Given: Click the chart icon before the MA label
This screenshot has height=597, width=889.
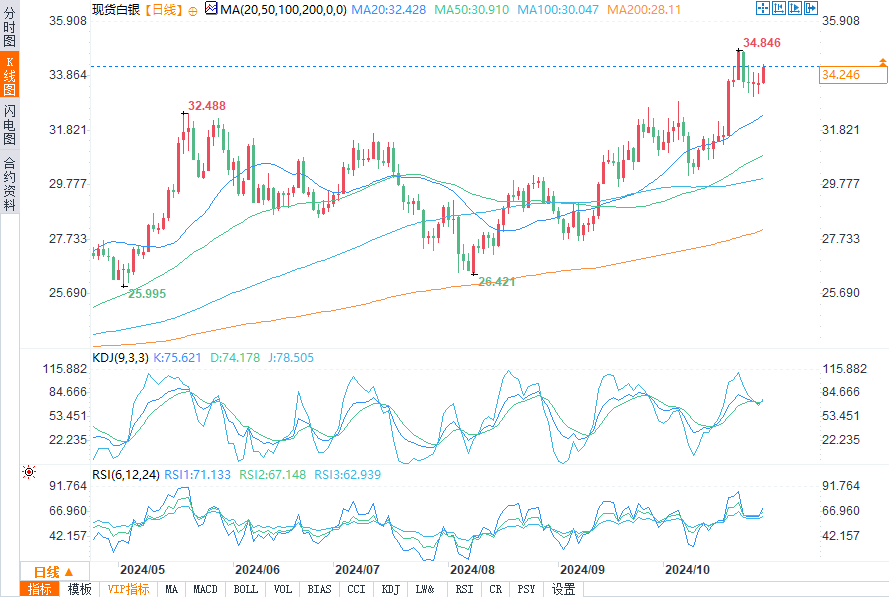Looking at the screenshot, I should [210, 9].
